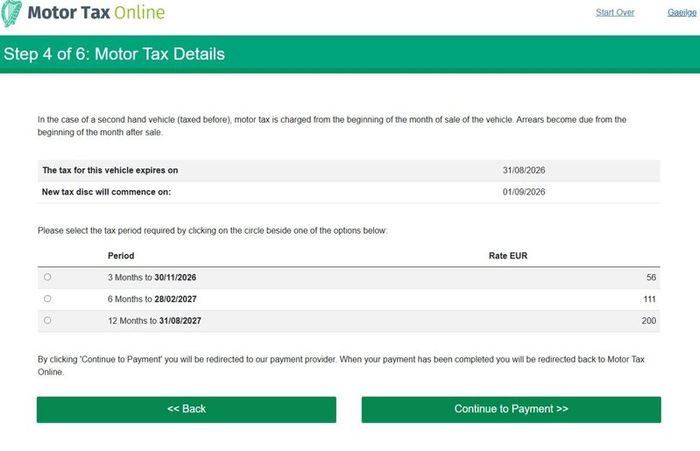Select the 12 Months radio button
The width and height of the screenshot is (700, 451).
tap(47, 321)
